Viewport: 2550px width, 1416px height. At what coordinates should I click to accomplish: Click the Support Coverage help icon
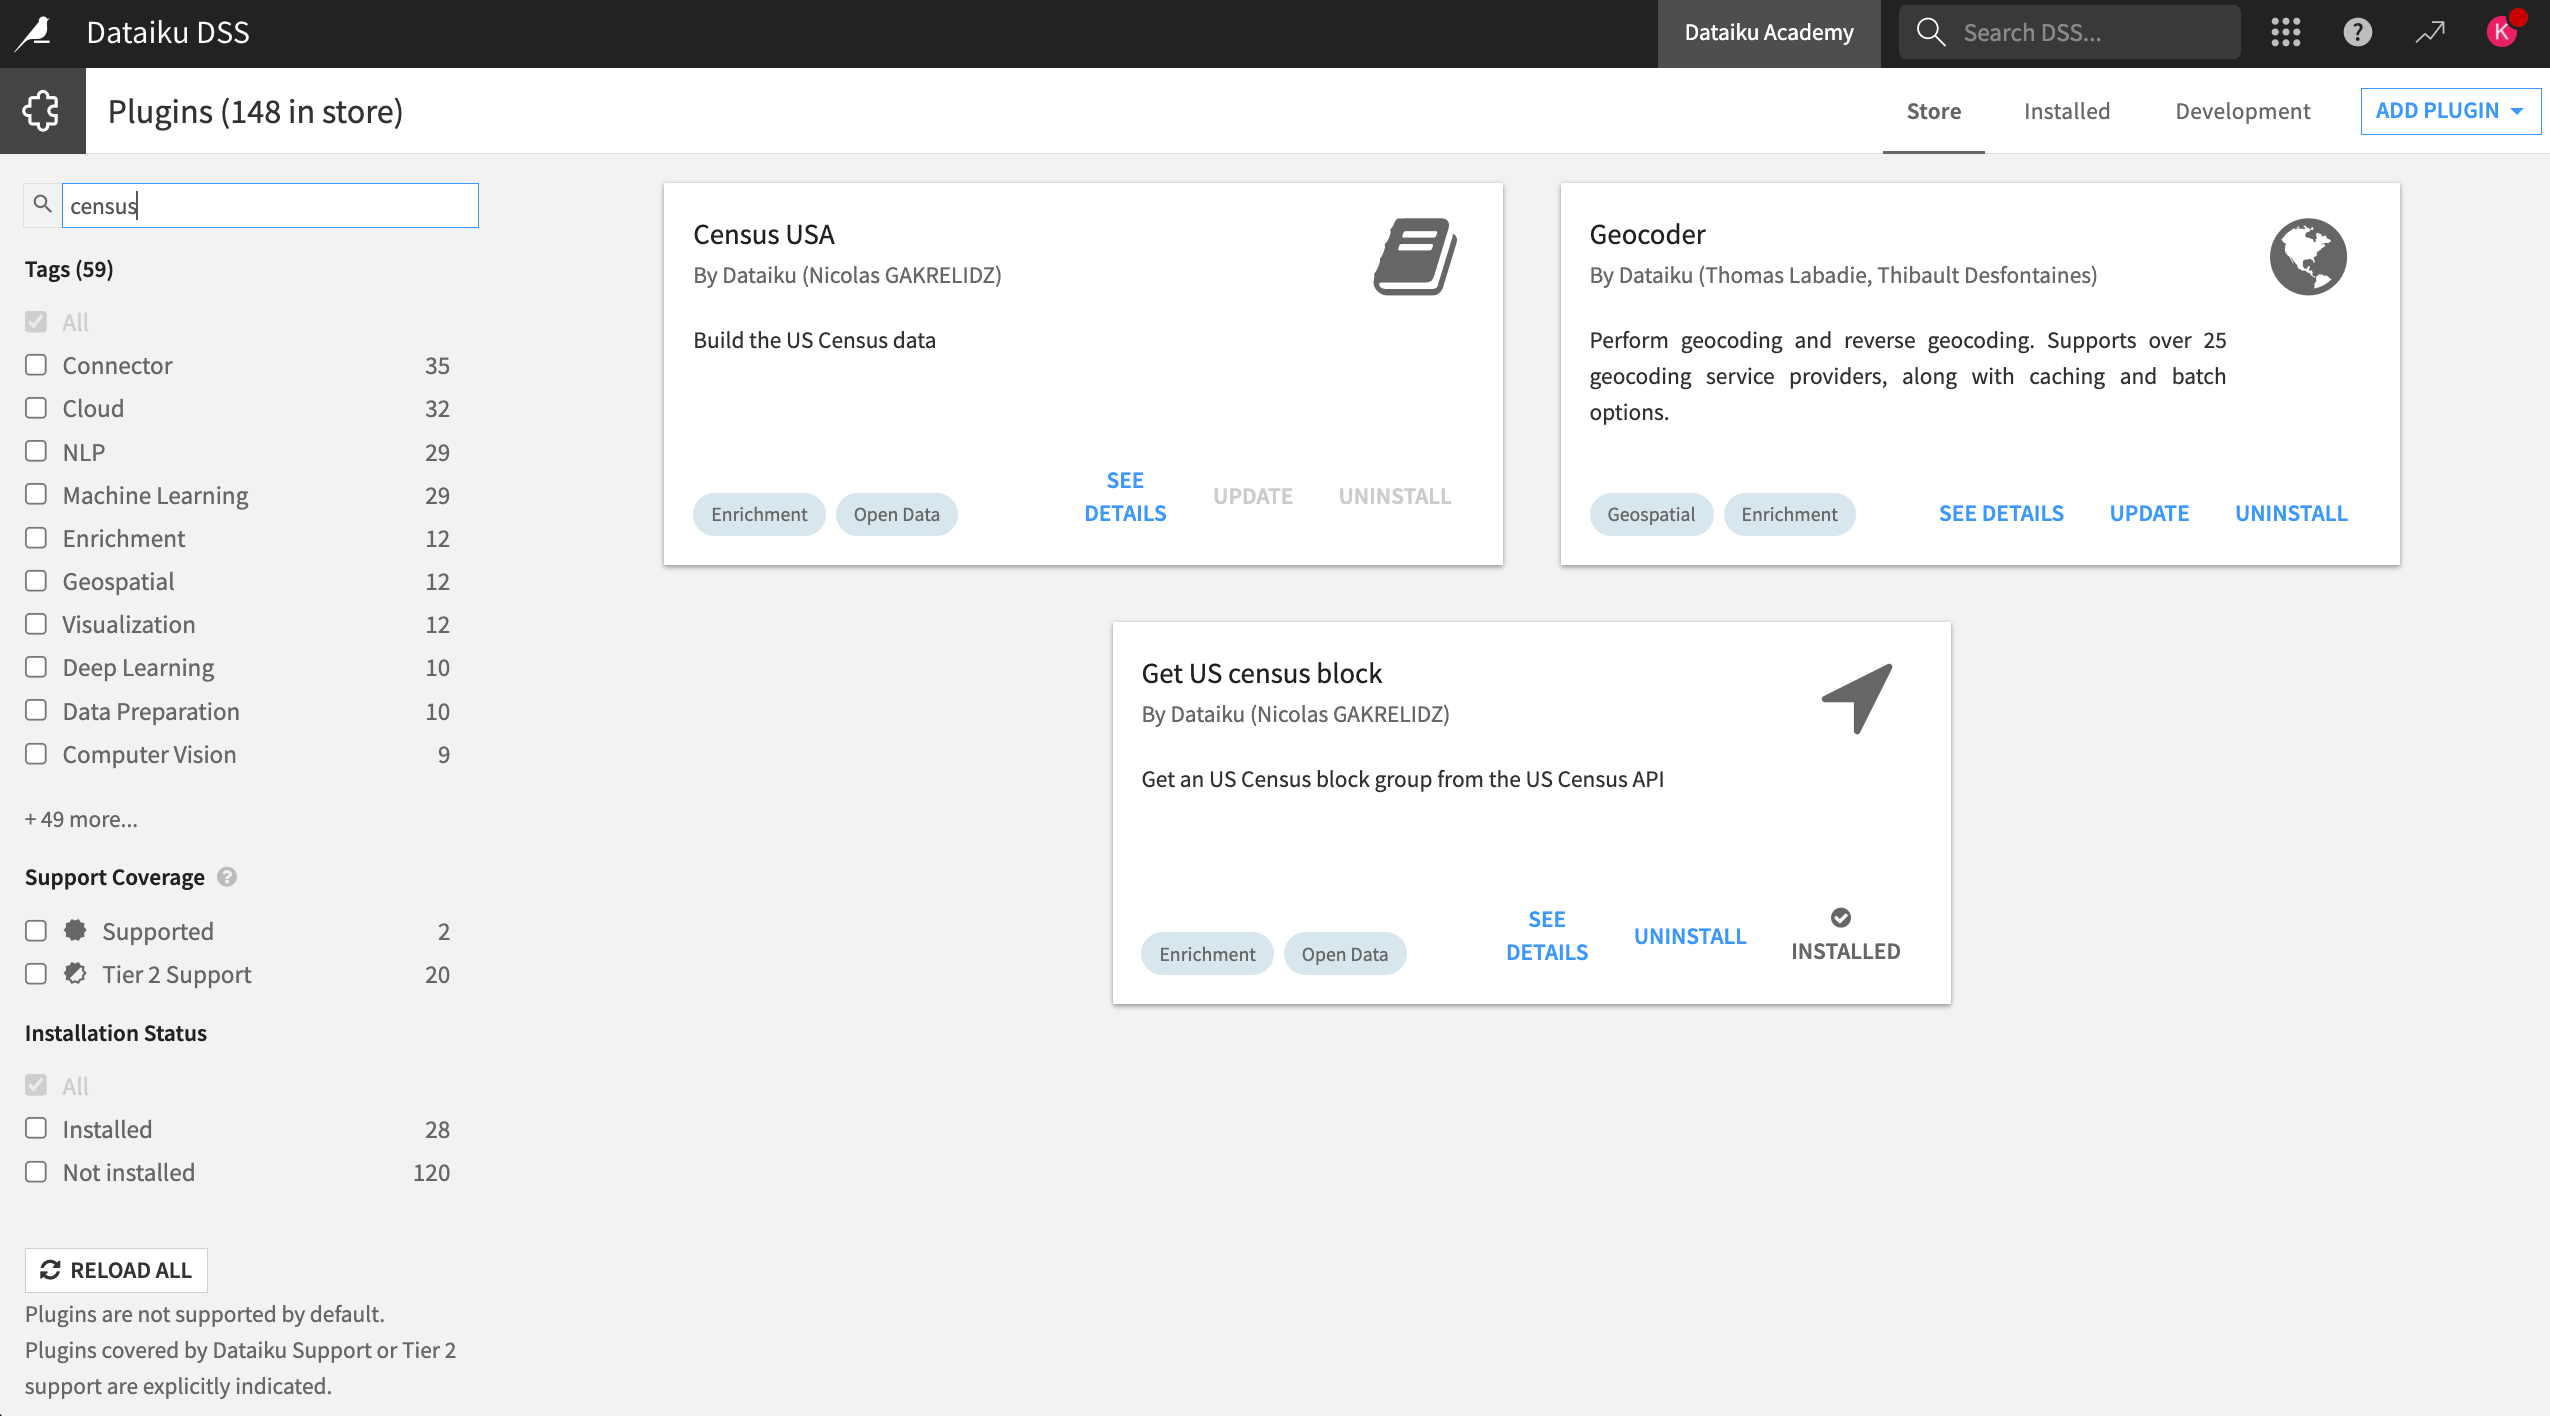click(x=227, y=877)
